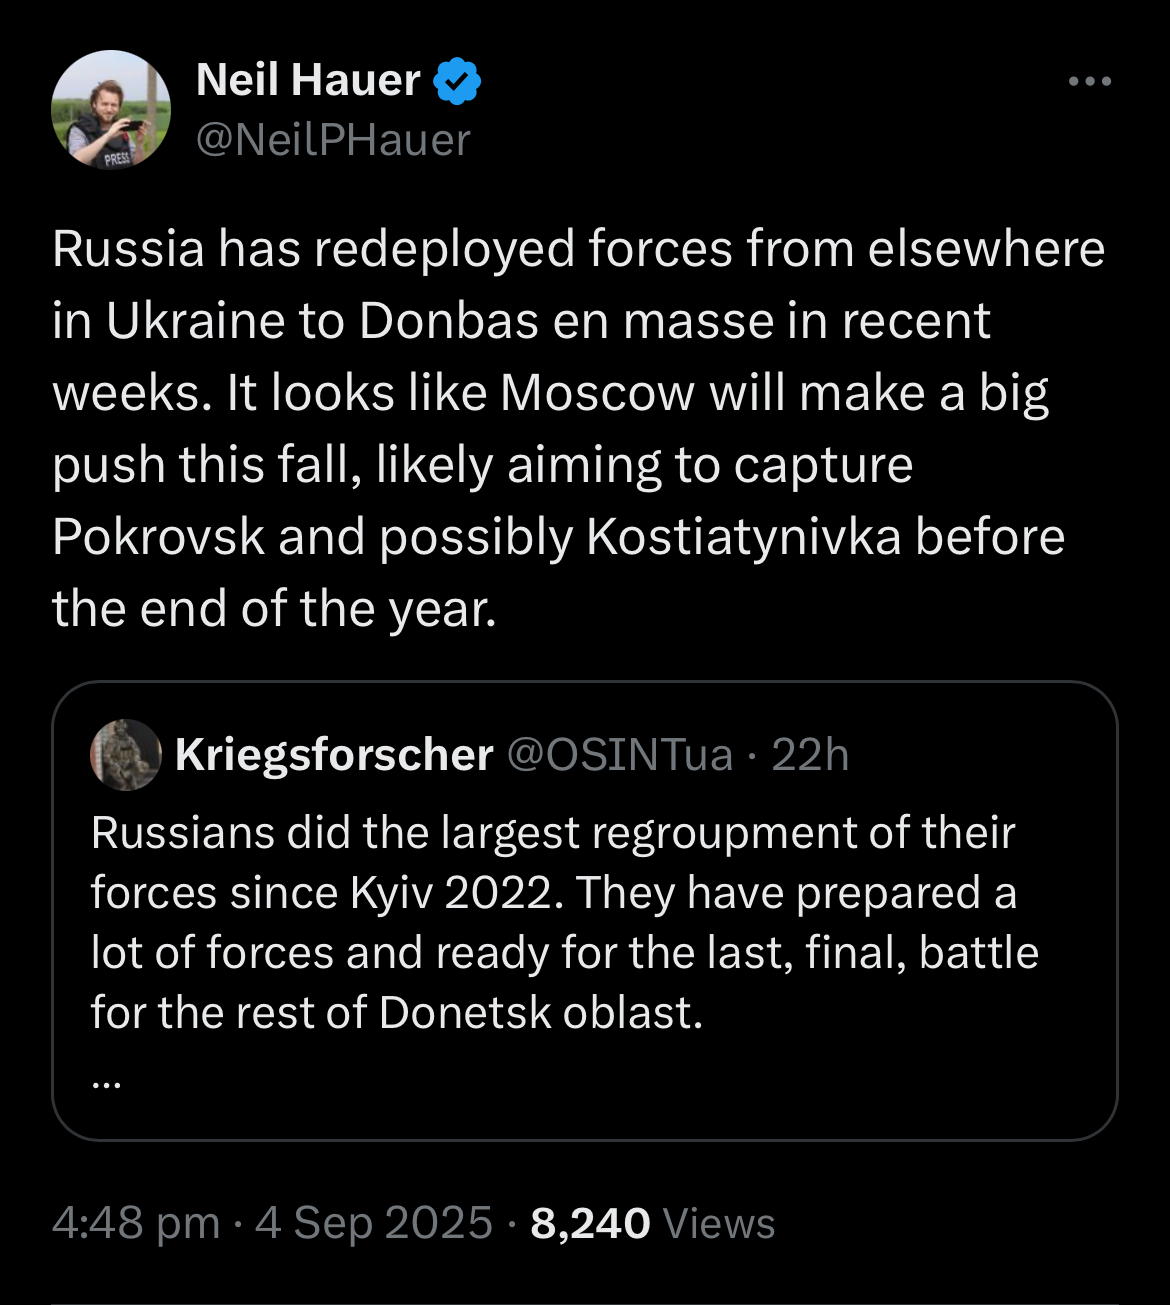Open Neil Hauer's profile picture
Image resolution: width=1170 pixels, height=1305 pixels.
click(x=111, y=109)
